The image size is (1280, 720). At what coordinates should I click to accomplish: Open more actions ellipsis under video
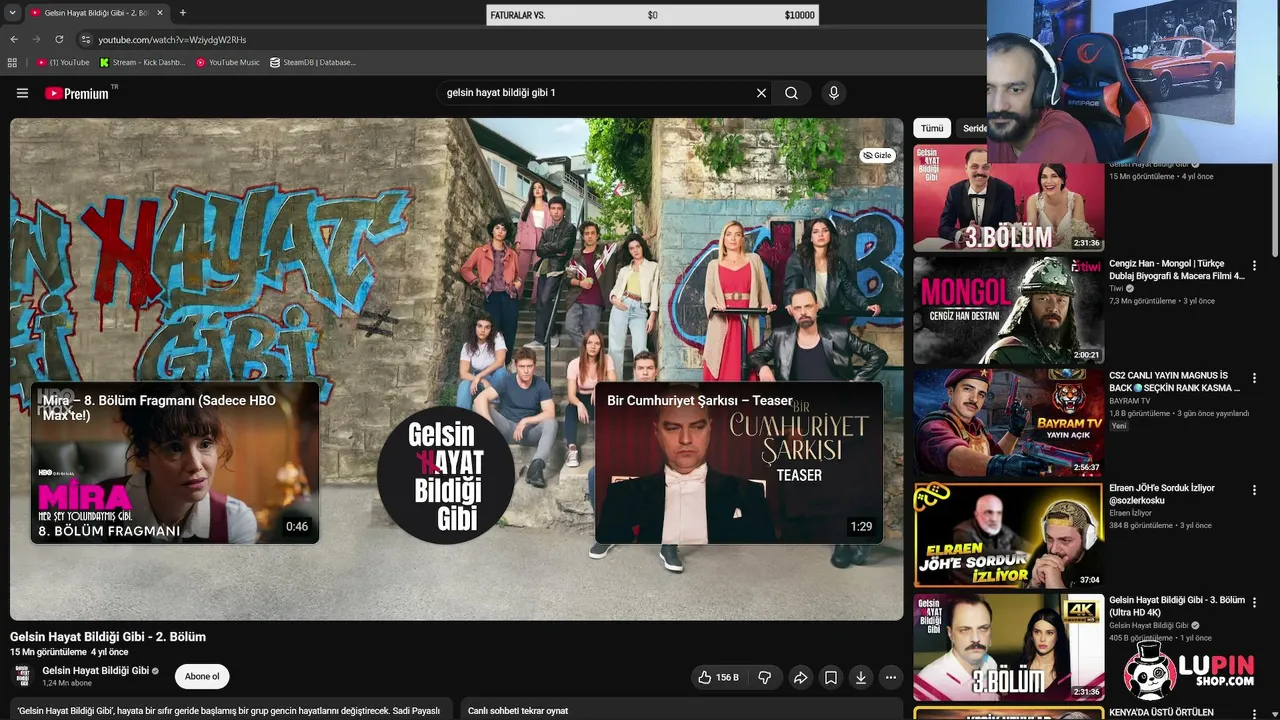tap(890, 677)
